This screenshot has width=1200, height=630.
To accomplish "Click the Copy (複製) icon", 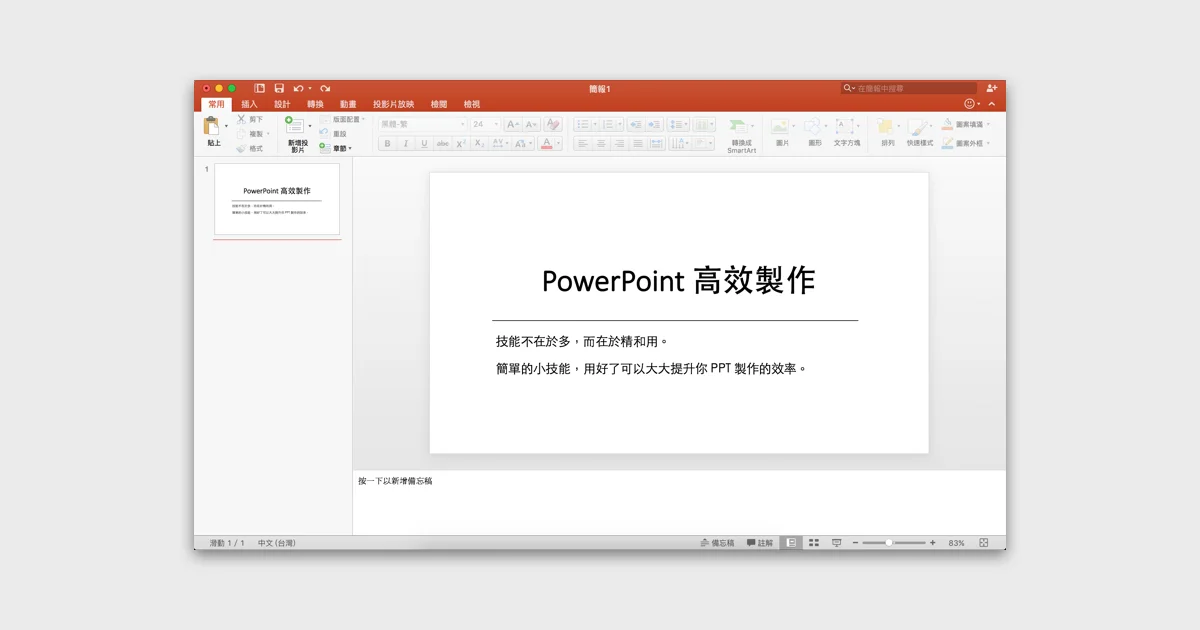I will [x=241, y=134].
